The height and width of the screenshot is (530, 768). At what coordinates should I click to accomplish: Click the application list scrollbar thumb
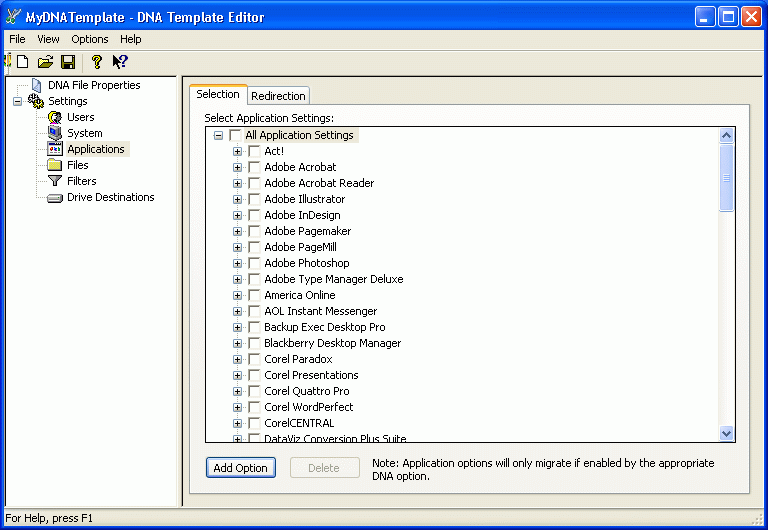(726, 178)
